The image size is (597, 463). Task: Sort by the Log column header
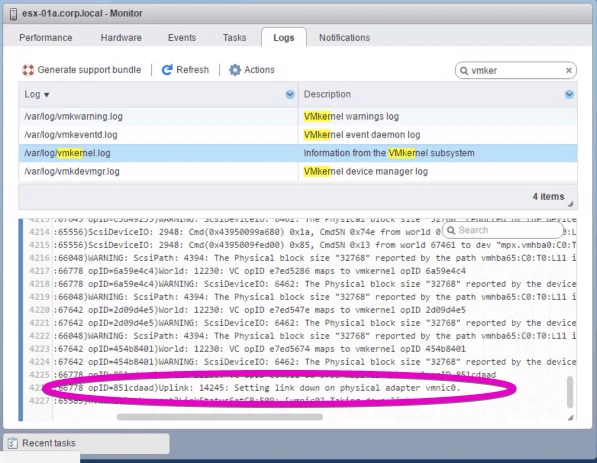[x=37, y=94]
